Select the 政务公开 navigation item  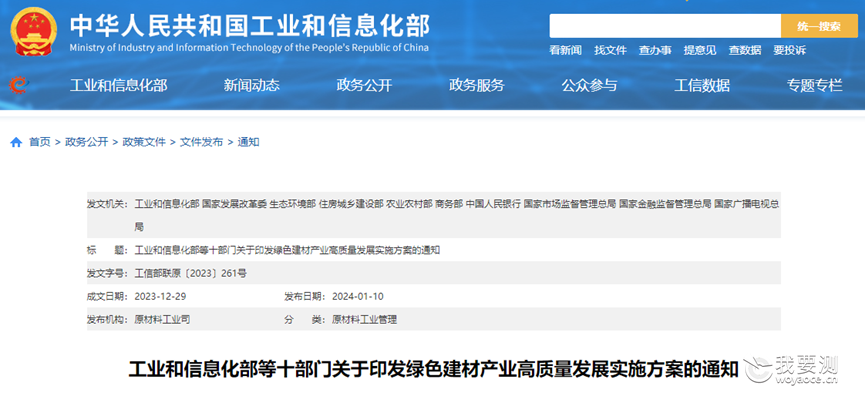[x=364, y=85]
